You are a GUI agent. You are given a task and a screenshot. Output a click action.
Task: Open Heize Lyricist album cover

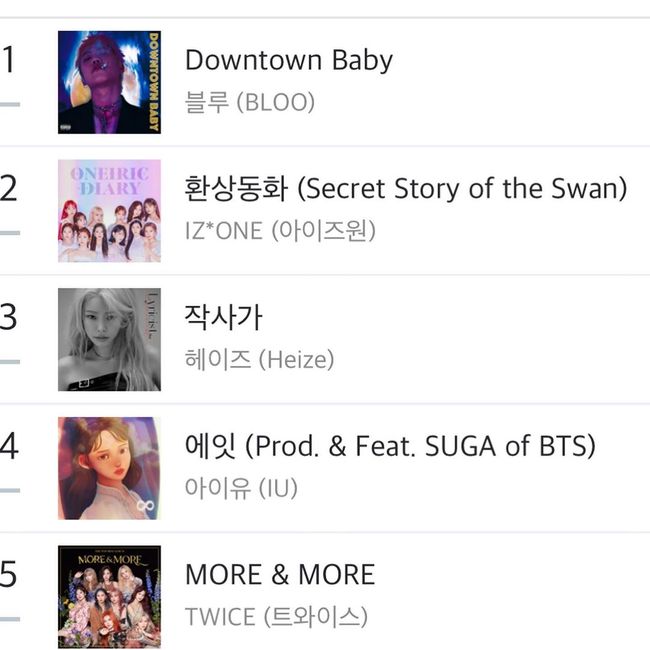109,340
